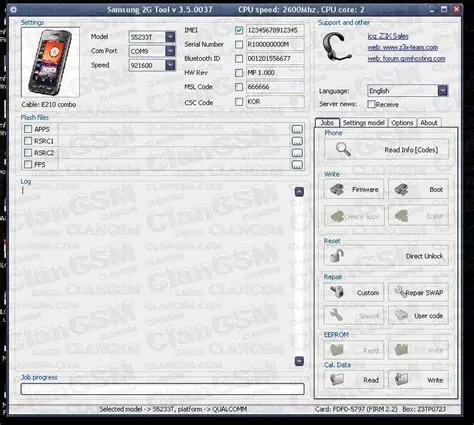Enable the Serial Number checkbox
Image resolution: width=474 pixels, height=425 pixels.
click(x=239, y=44)
